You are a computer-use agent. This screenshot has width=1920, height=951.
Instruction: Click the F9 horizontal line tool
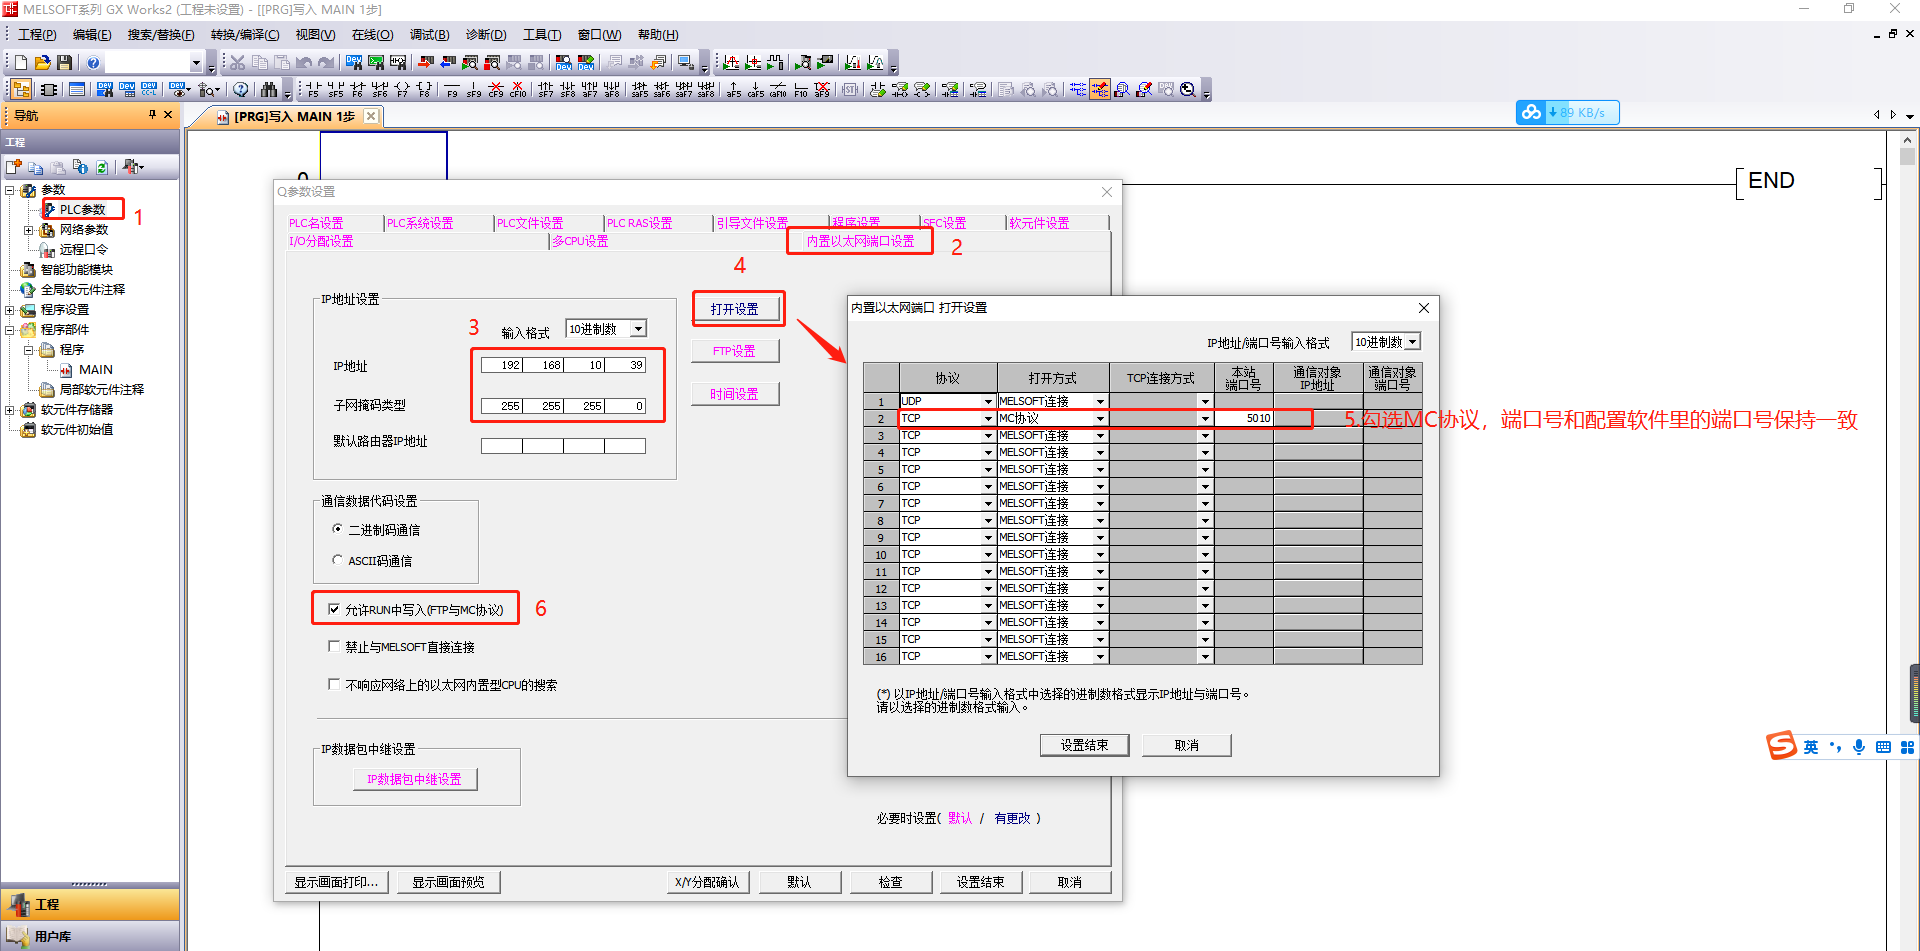tap(452, 90)
